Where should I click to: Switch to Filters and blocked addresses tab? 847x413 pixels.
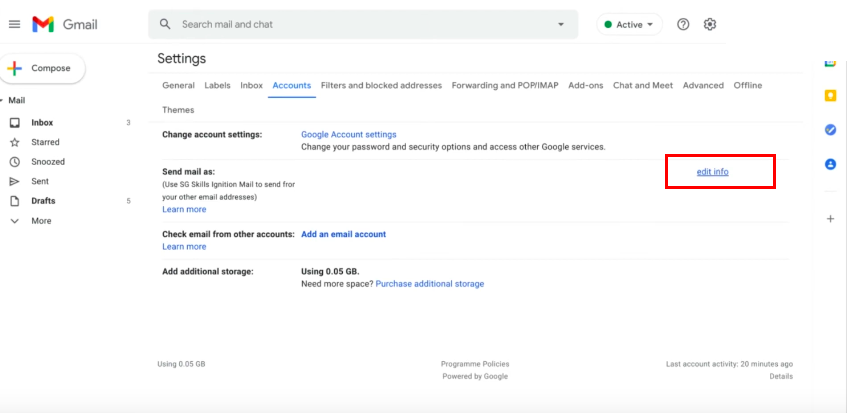pos(381,85)
